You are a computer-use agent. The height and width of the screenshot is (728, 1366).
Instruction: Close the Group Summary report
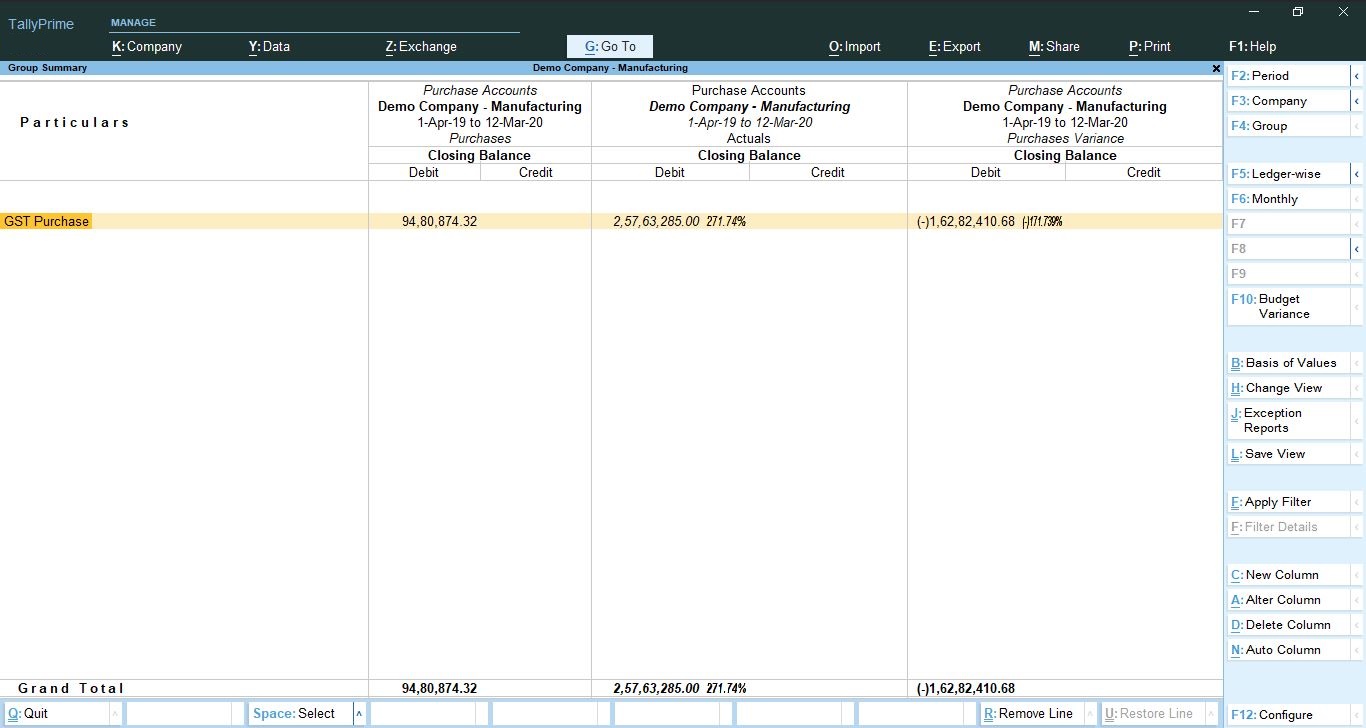pyautogui.click(x=1215, y=68)
